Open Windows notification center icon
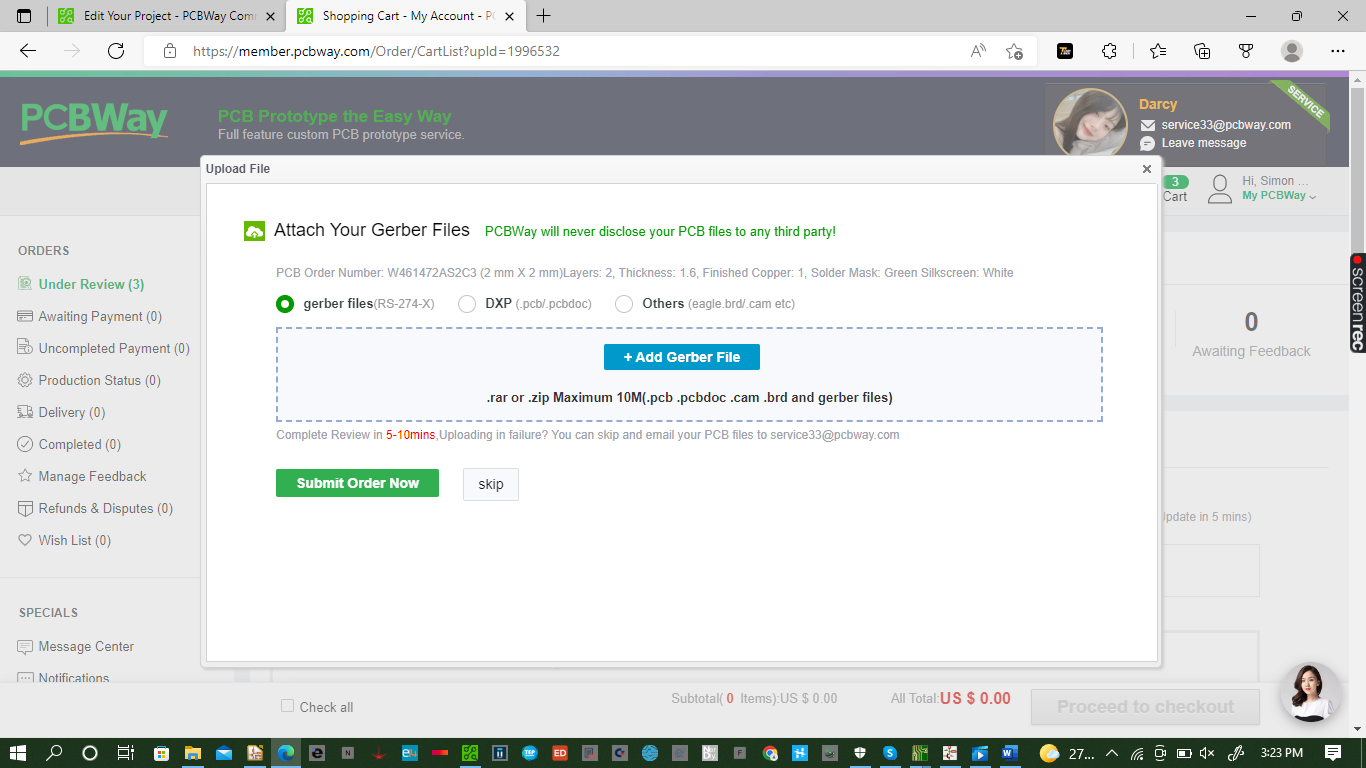 tap(1332, 752)
